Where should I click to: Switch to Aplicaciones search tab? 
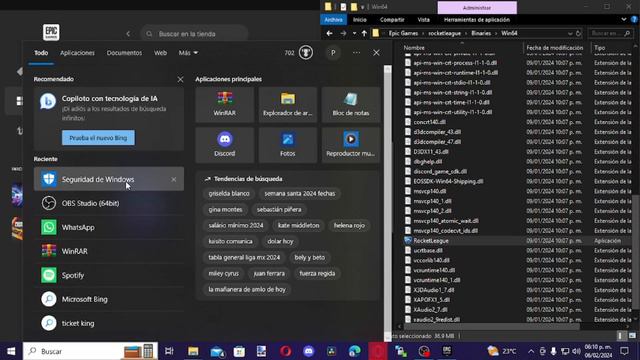77,53
